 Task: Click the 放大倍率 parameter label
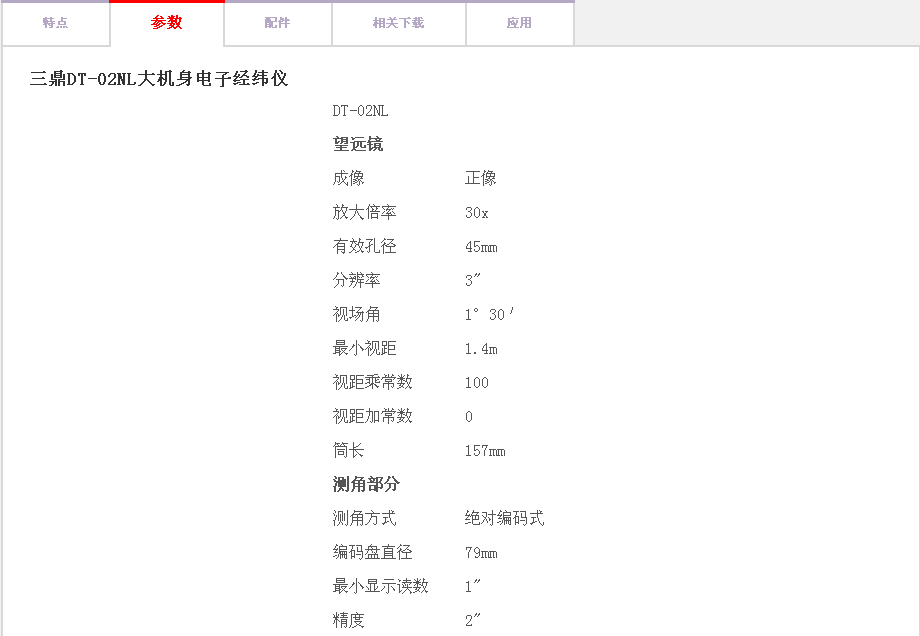(x=365, y=212)
